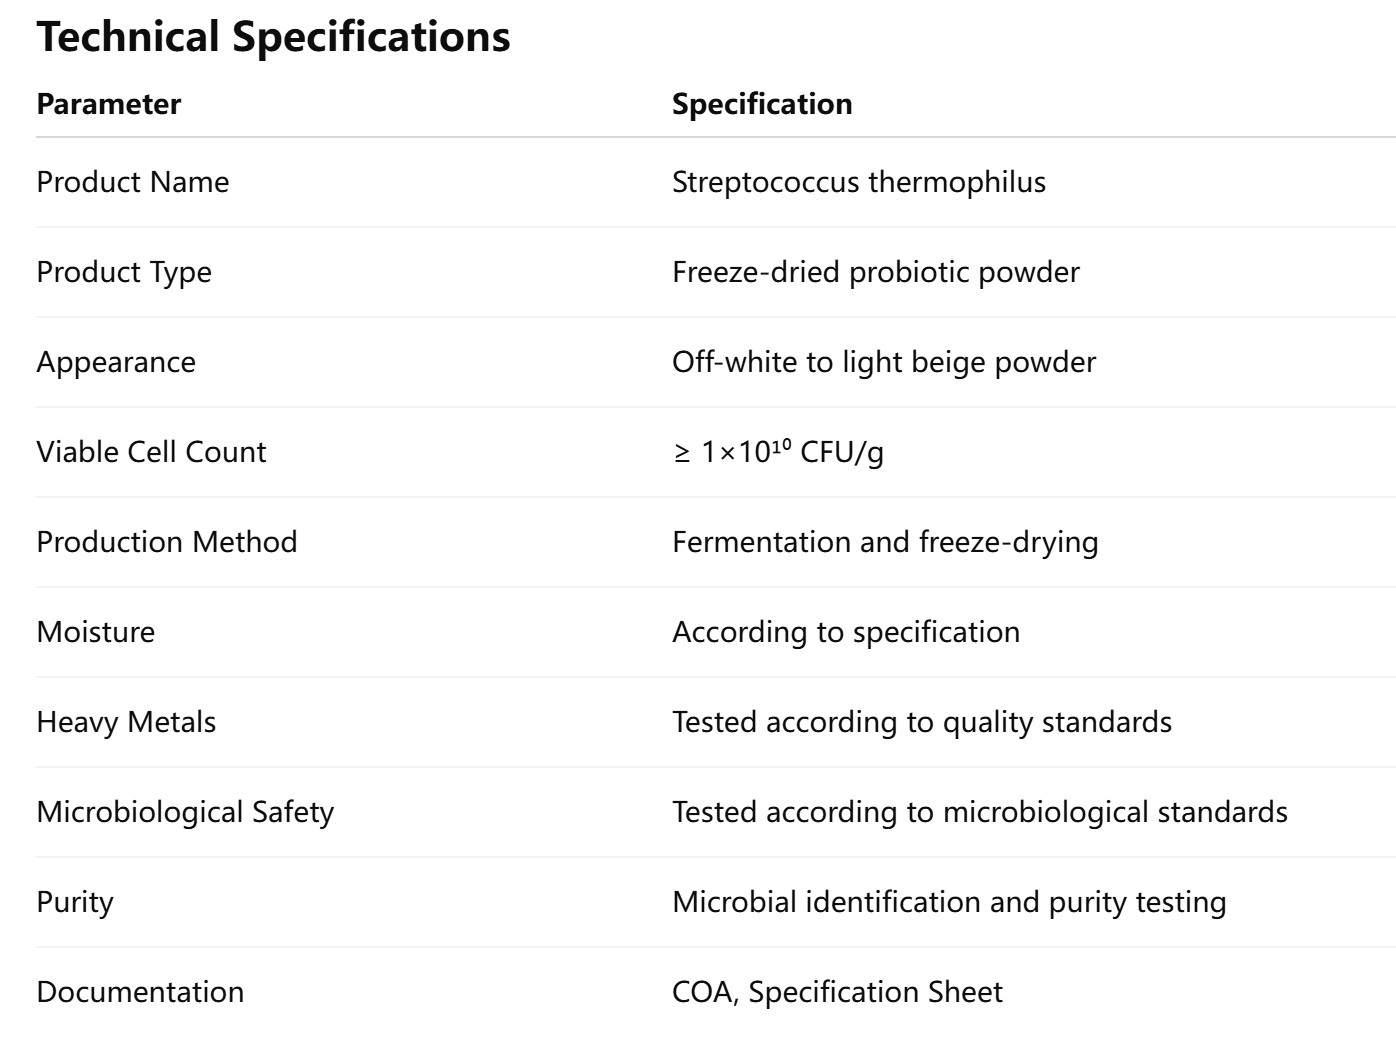The height and width of the screenshot is (1052, 1396).
Task: Select the Production Method label
Action: tap(167, 542)
